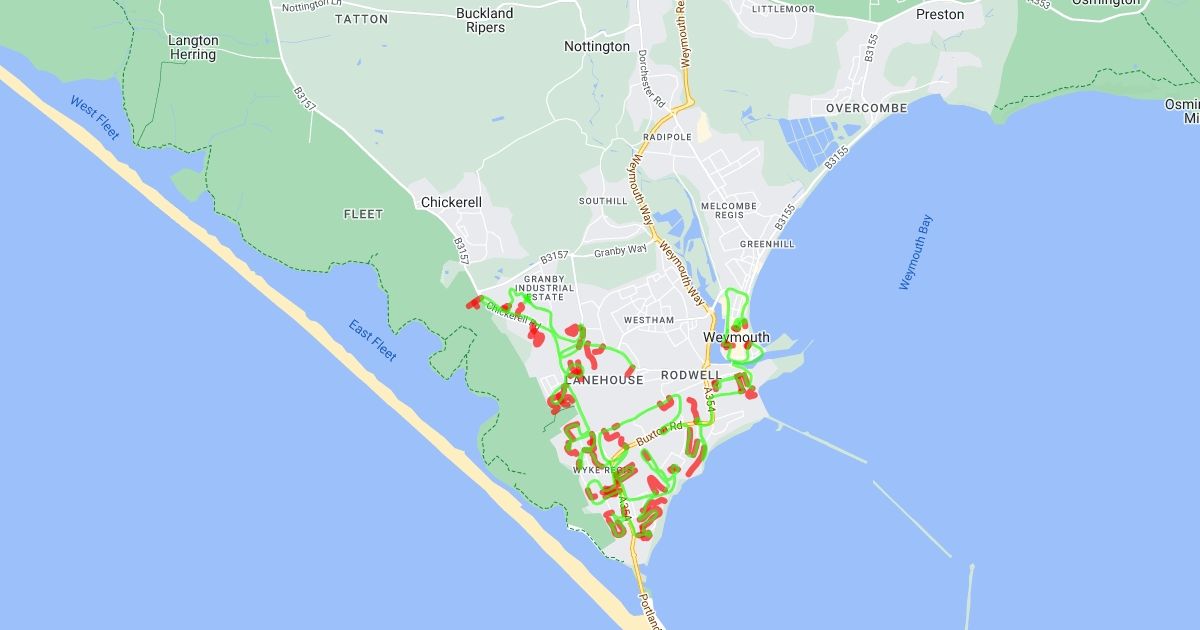Select the East Fleet water label

pyautogui.click(x=372, y=340)
